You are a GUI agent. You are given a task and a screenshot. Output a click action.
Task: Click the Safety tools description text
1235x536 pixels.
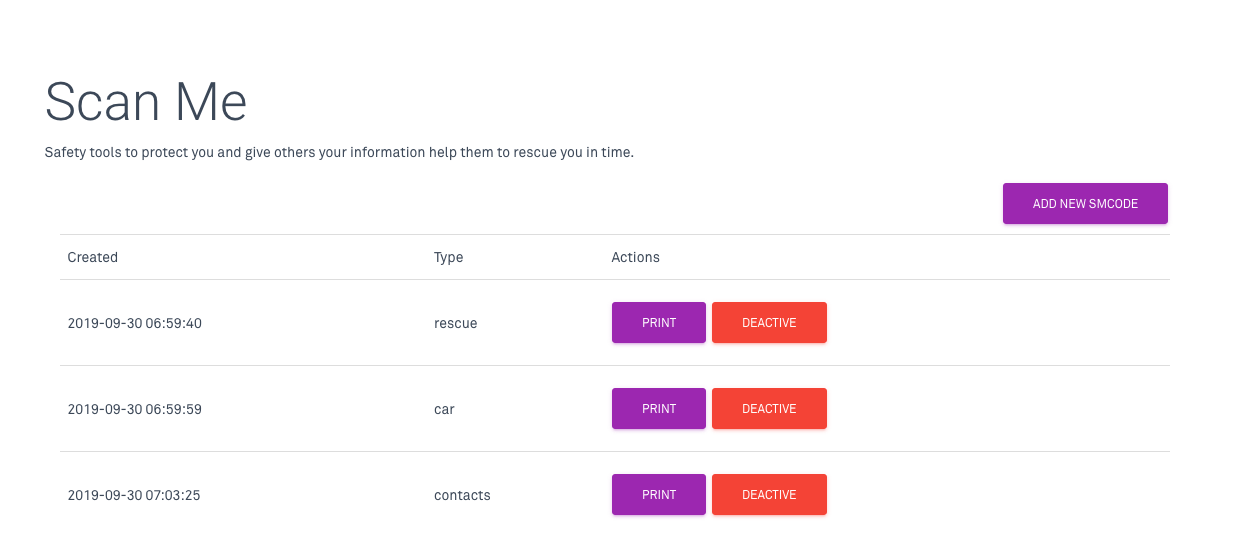coord(339,153)
